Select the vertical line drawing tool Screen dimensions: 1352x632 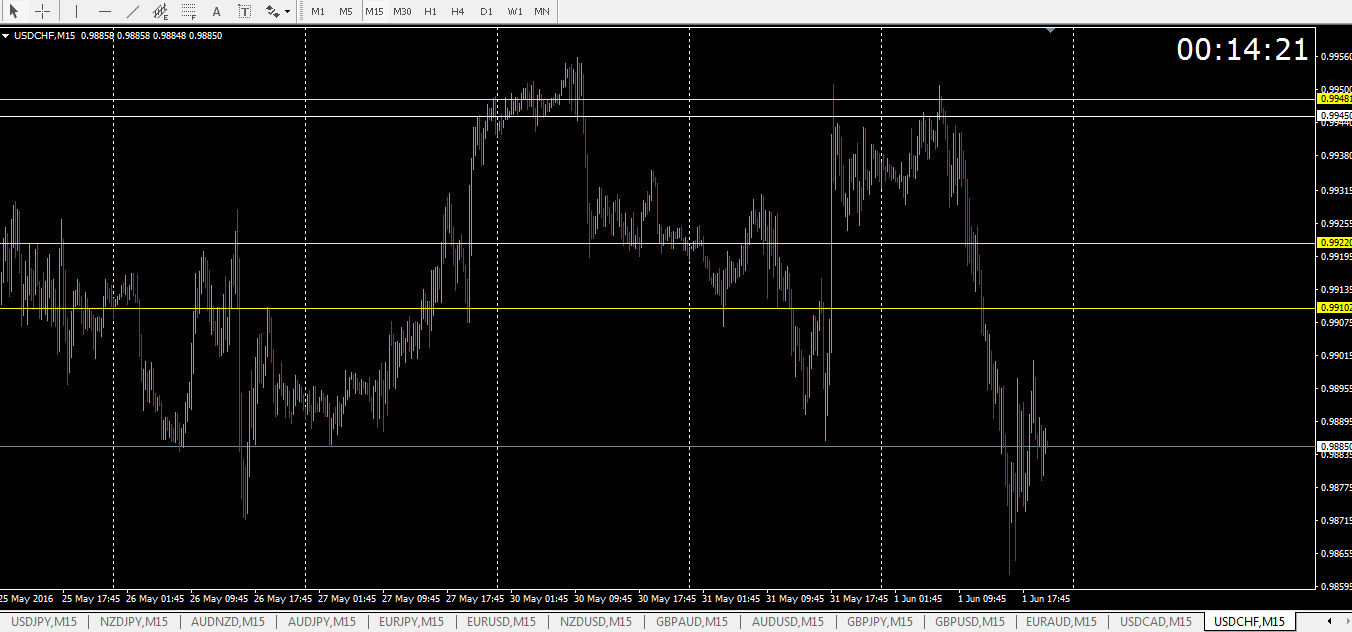(x=76, y=11)
